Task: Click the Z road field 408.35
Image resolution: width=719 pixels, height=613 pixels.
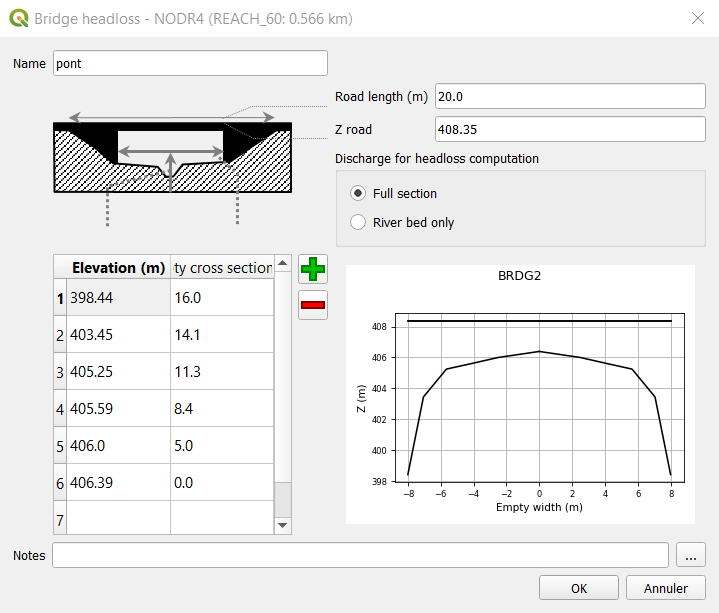Action: pos(570,129)
